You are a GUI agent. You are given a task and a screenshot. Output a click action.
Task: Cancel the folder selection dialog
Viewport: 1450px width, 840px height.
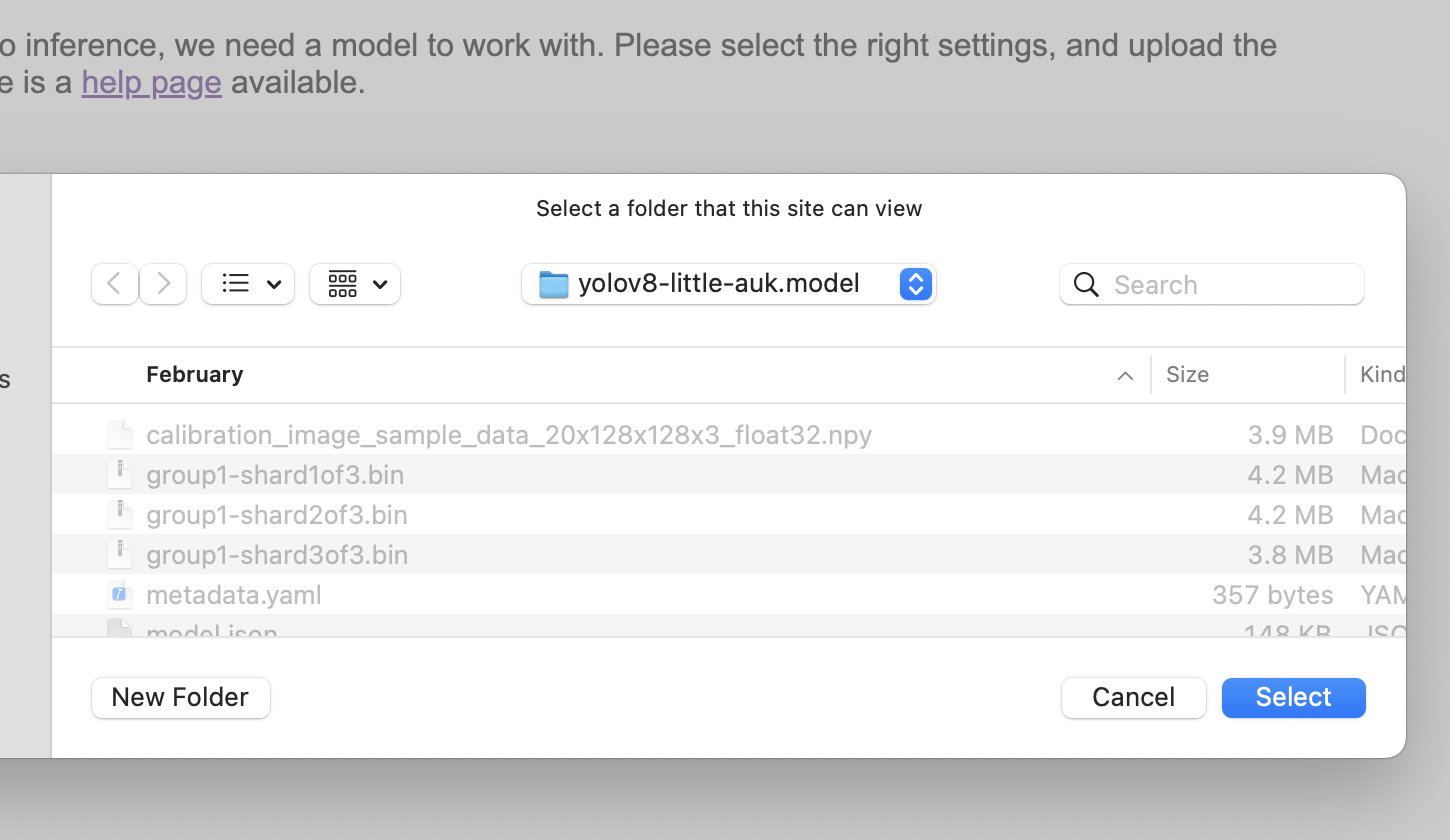[x=1134, y=697]
